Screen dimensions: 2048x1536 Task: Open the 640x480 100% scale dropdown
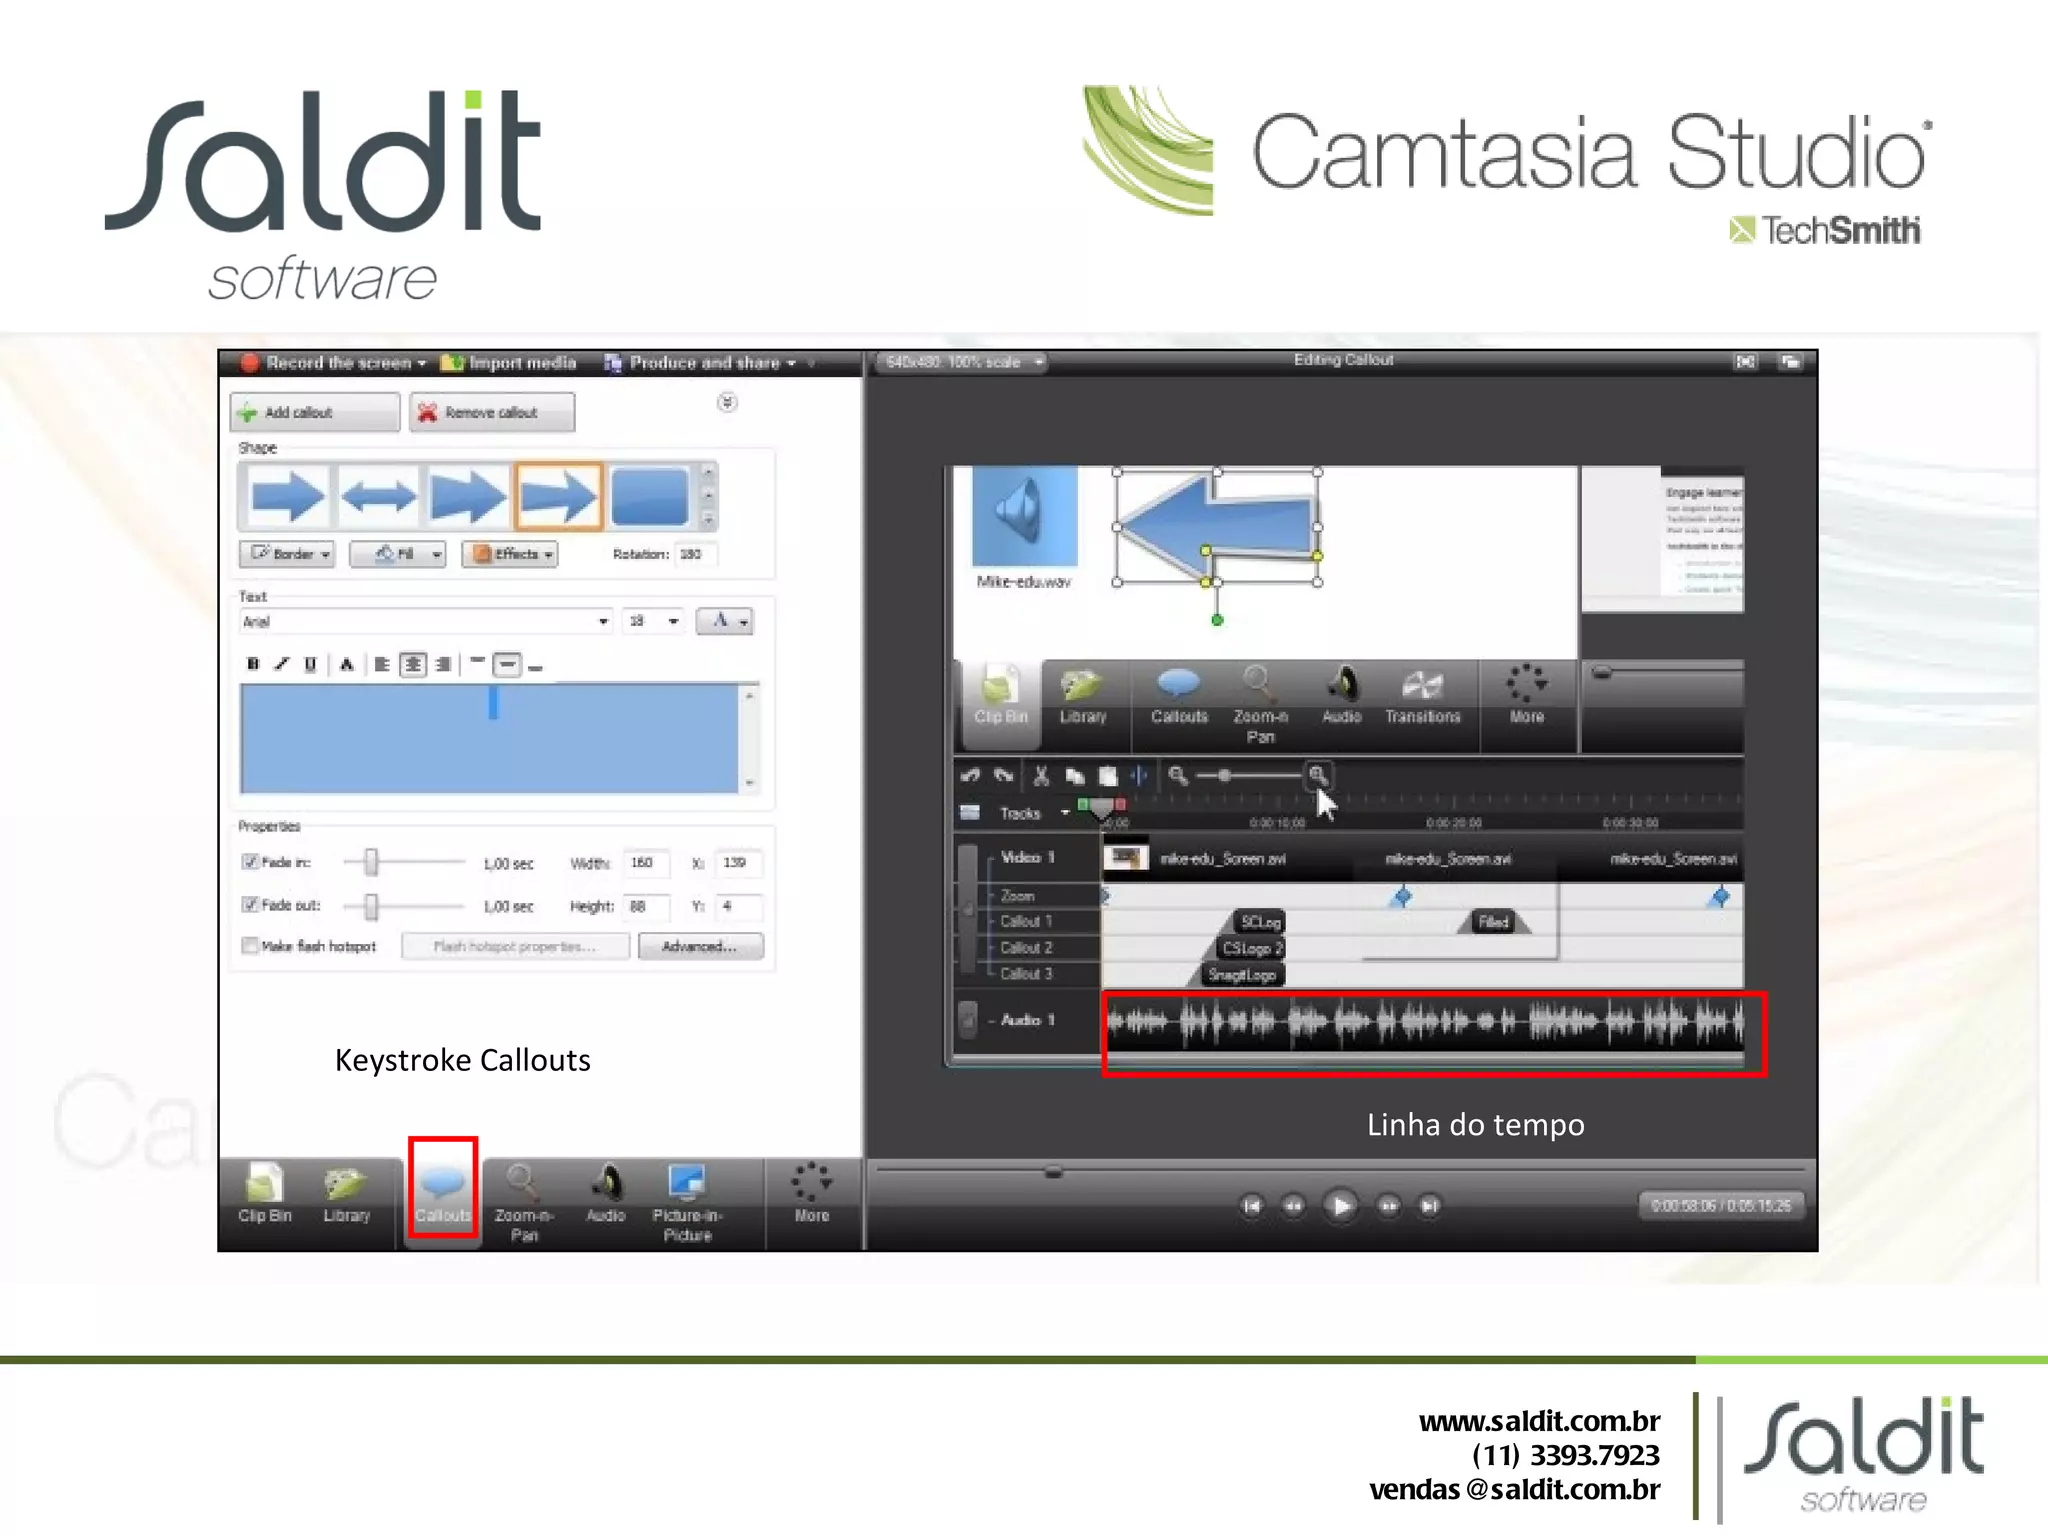(x=961, y=362)
